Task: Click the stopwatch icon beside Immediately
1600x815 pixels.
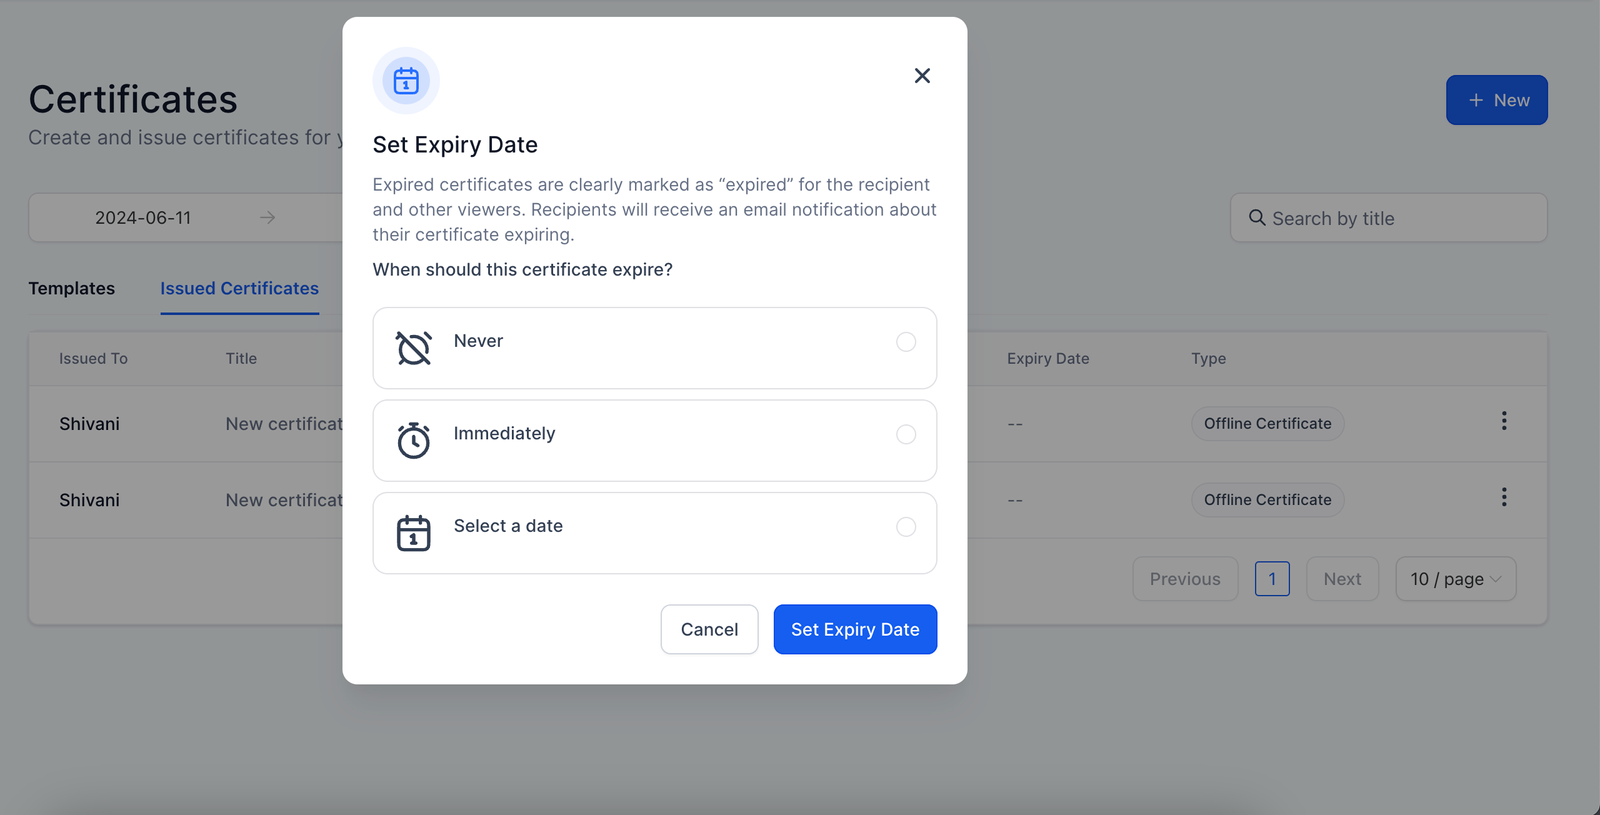Action: tap(413, 441)
